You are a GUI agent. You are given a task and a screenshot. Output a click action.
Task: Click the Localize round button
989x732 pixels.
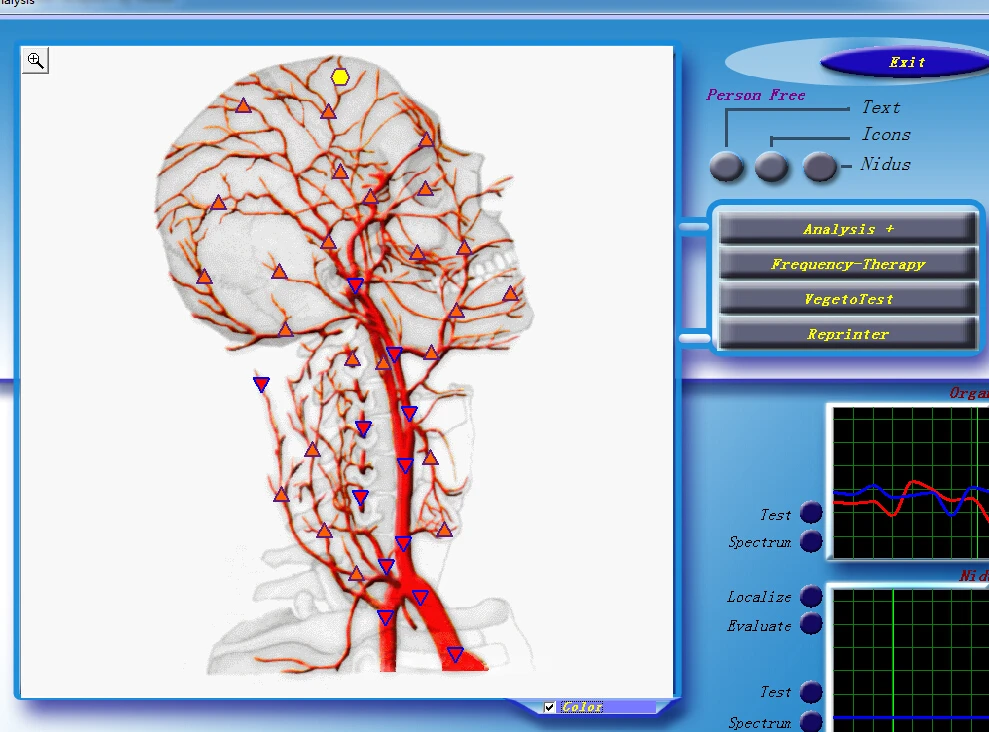coord(811,596)
